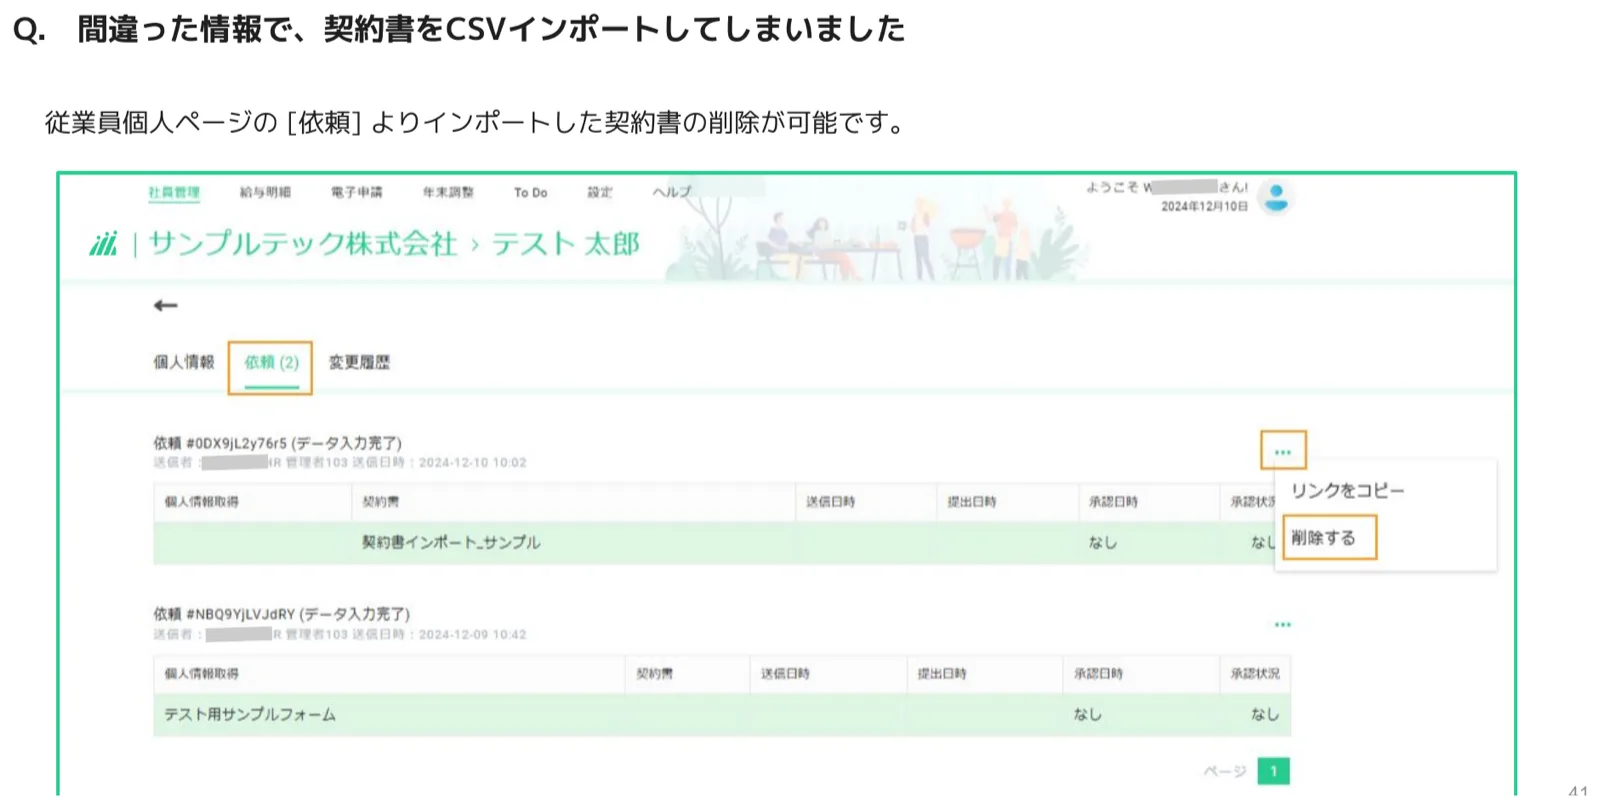Click page 1 pagination button
This screenshot has width=1600, height=809.
[x=1273, y=771]
